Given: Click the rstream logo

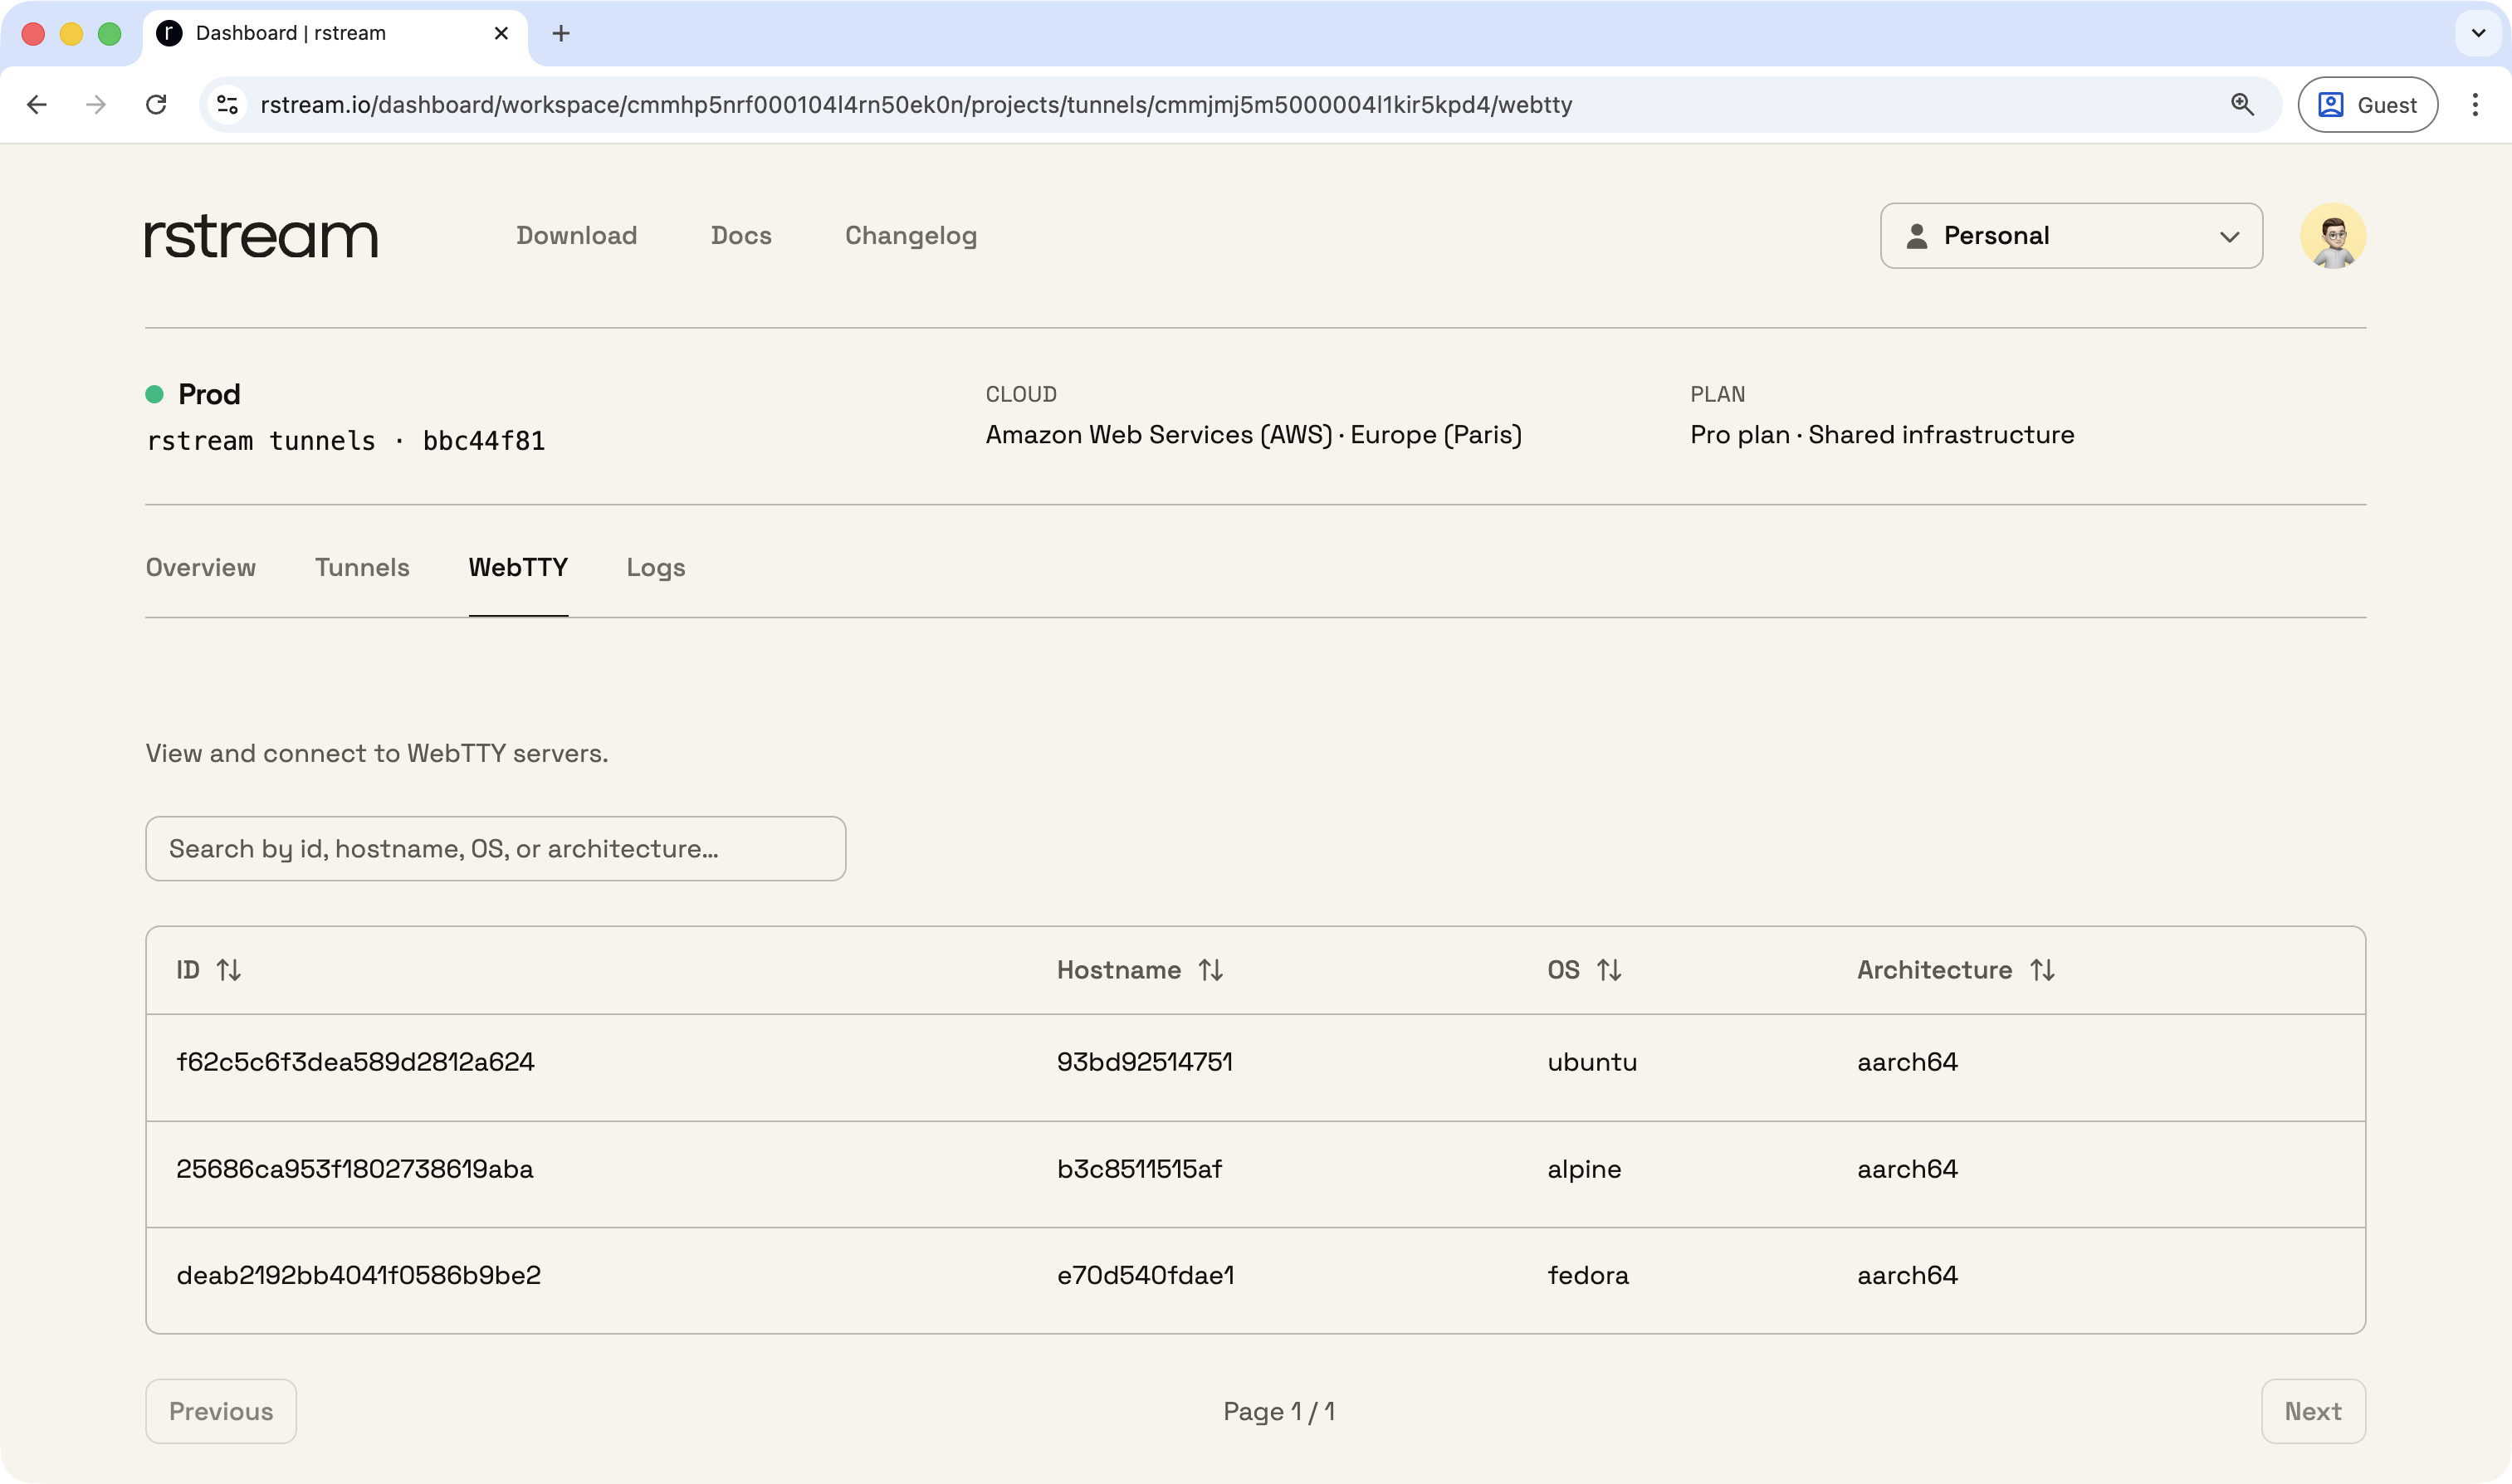Looking at the screenshot, I should tap(261, 236).
